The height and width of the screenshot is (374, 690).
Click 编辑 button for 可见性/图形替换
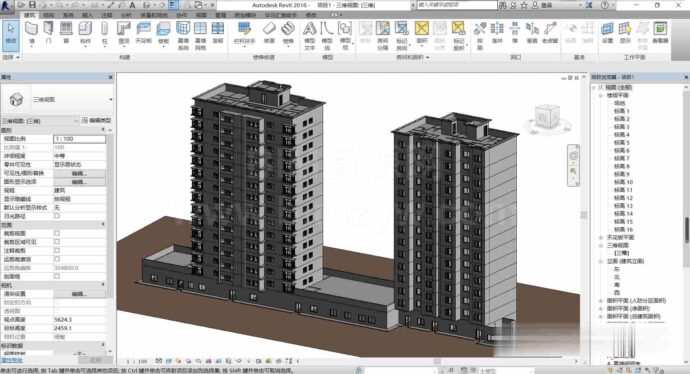79,173
